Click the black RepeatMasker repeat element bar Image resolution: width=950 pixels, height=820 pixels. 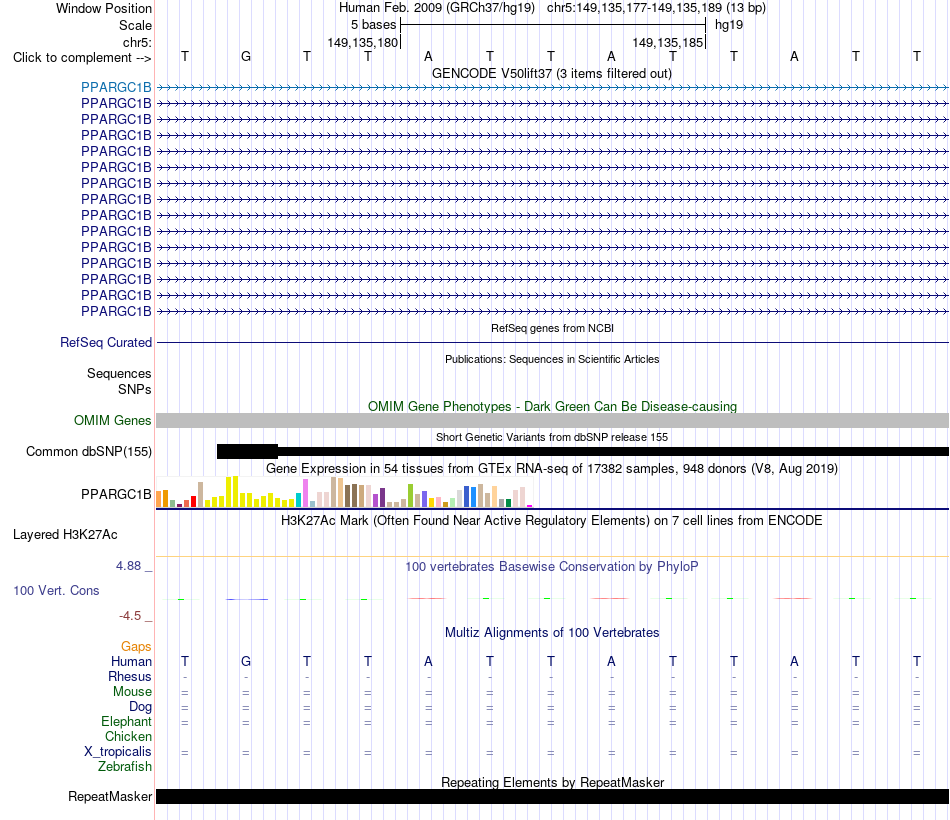point(552,796)
